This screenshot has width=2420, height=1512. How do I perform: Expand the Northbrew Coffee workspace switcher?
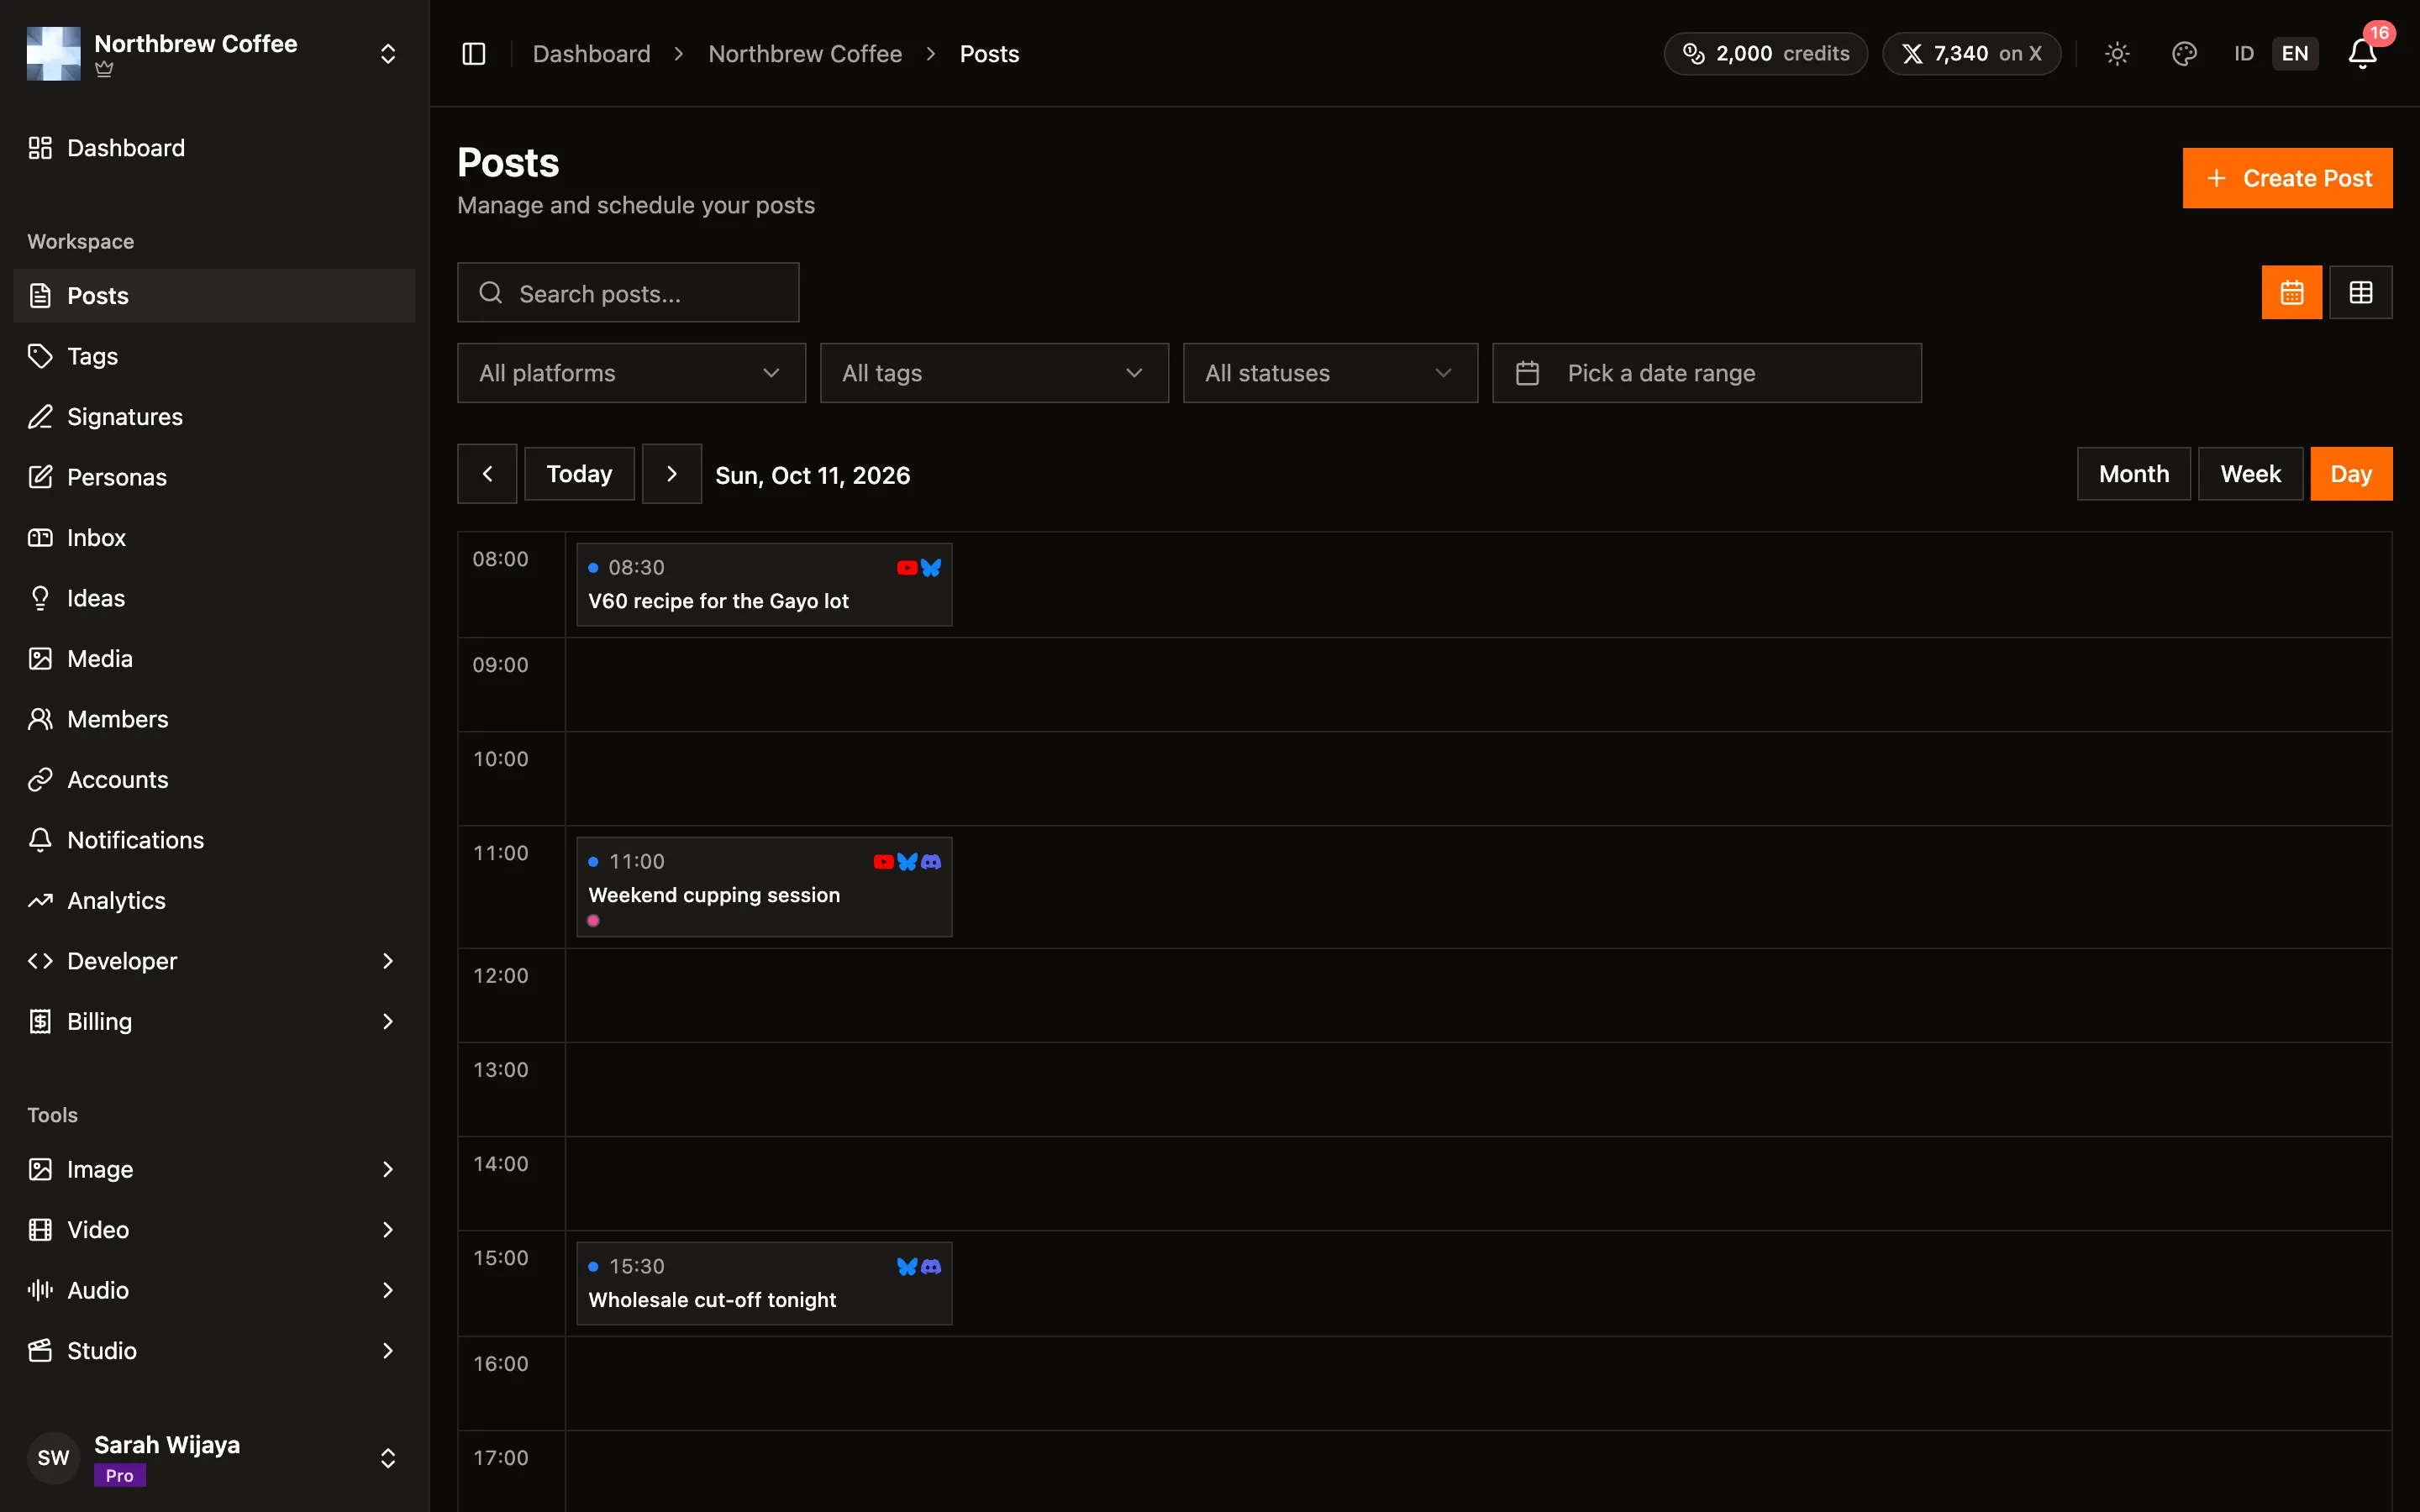click(388, 54)
